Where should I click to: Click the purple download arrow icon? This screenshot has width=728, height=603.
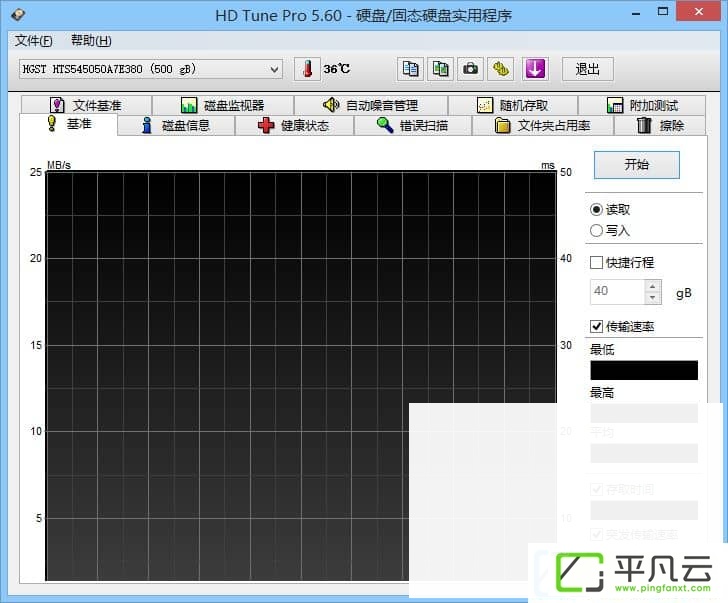tap(535, 69)
